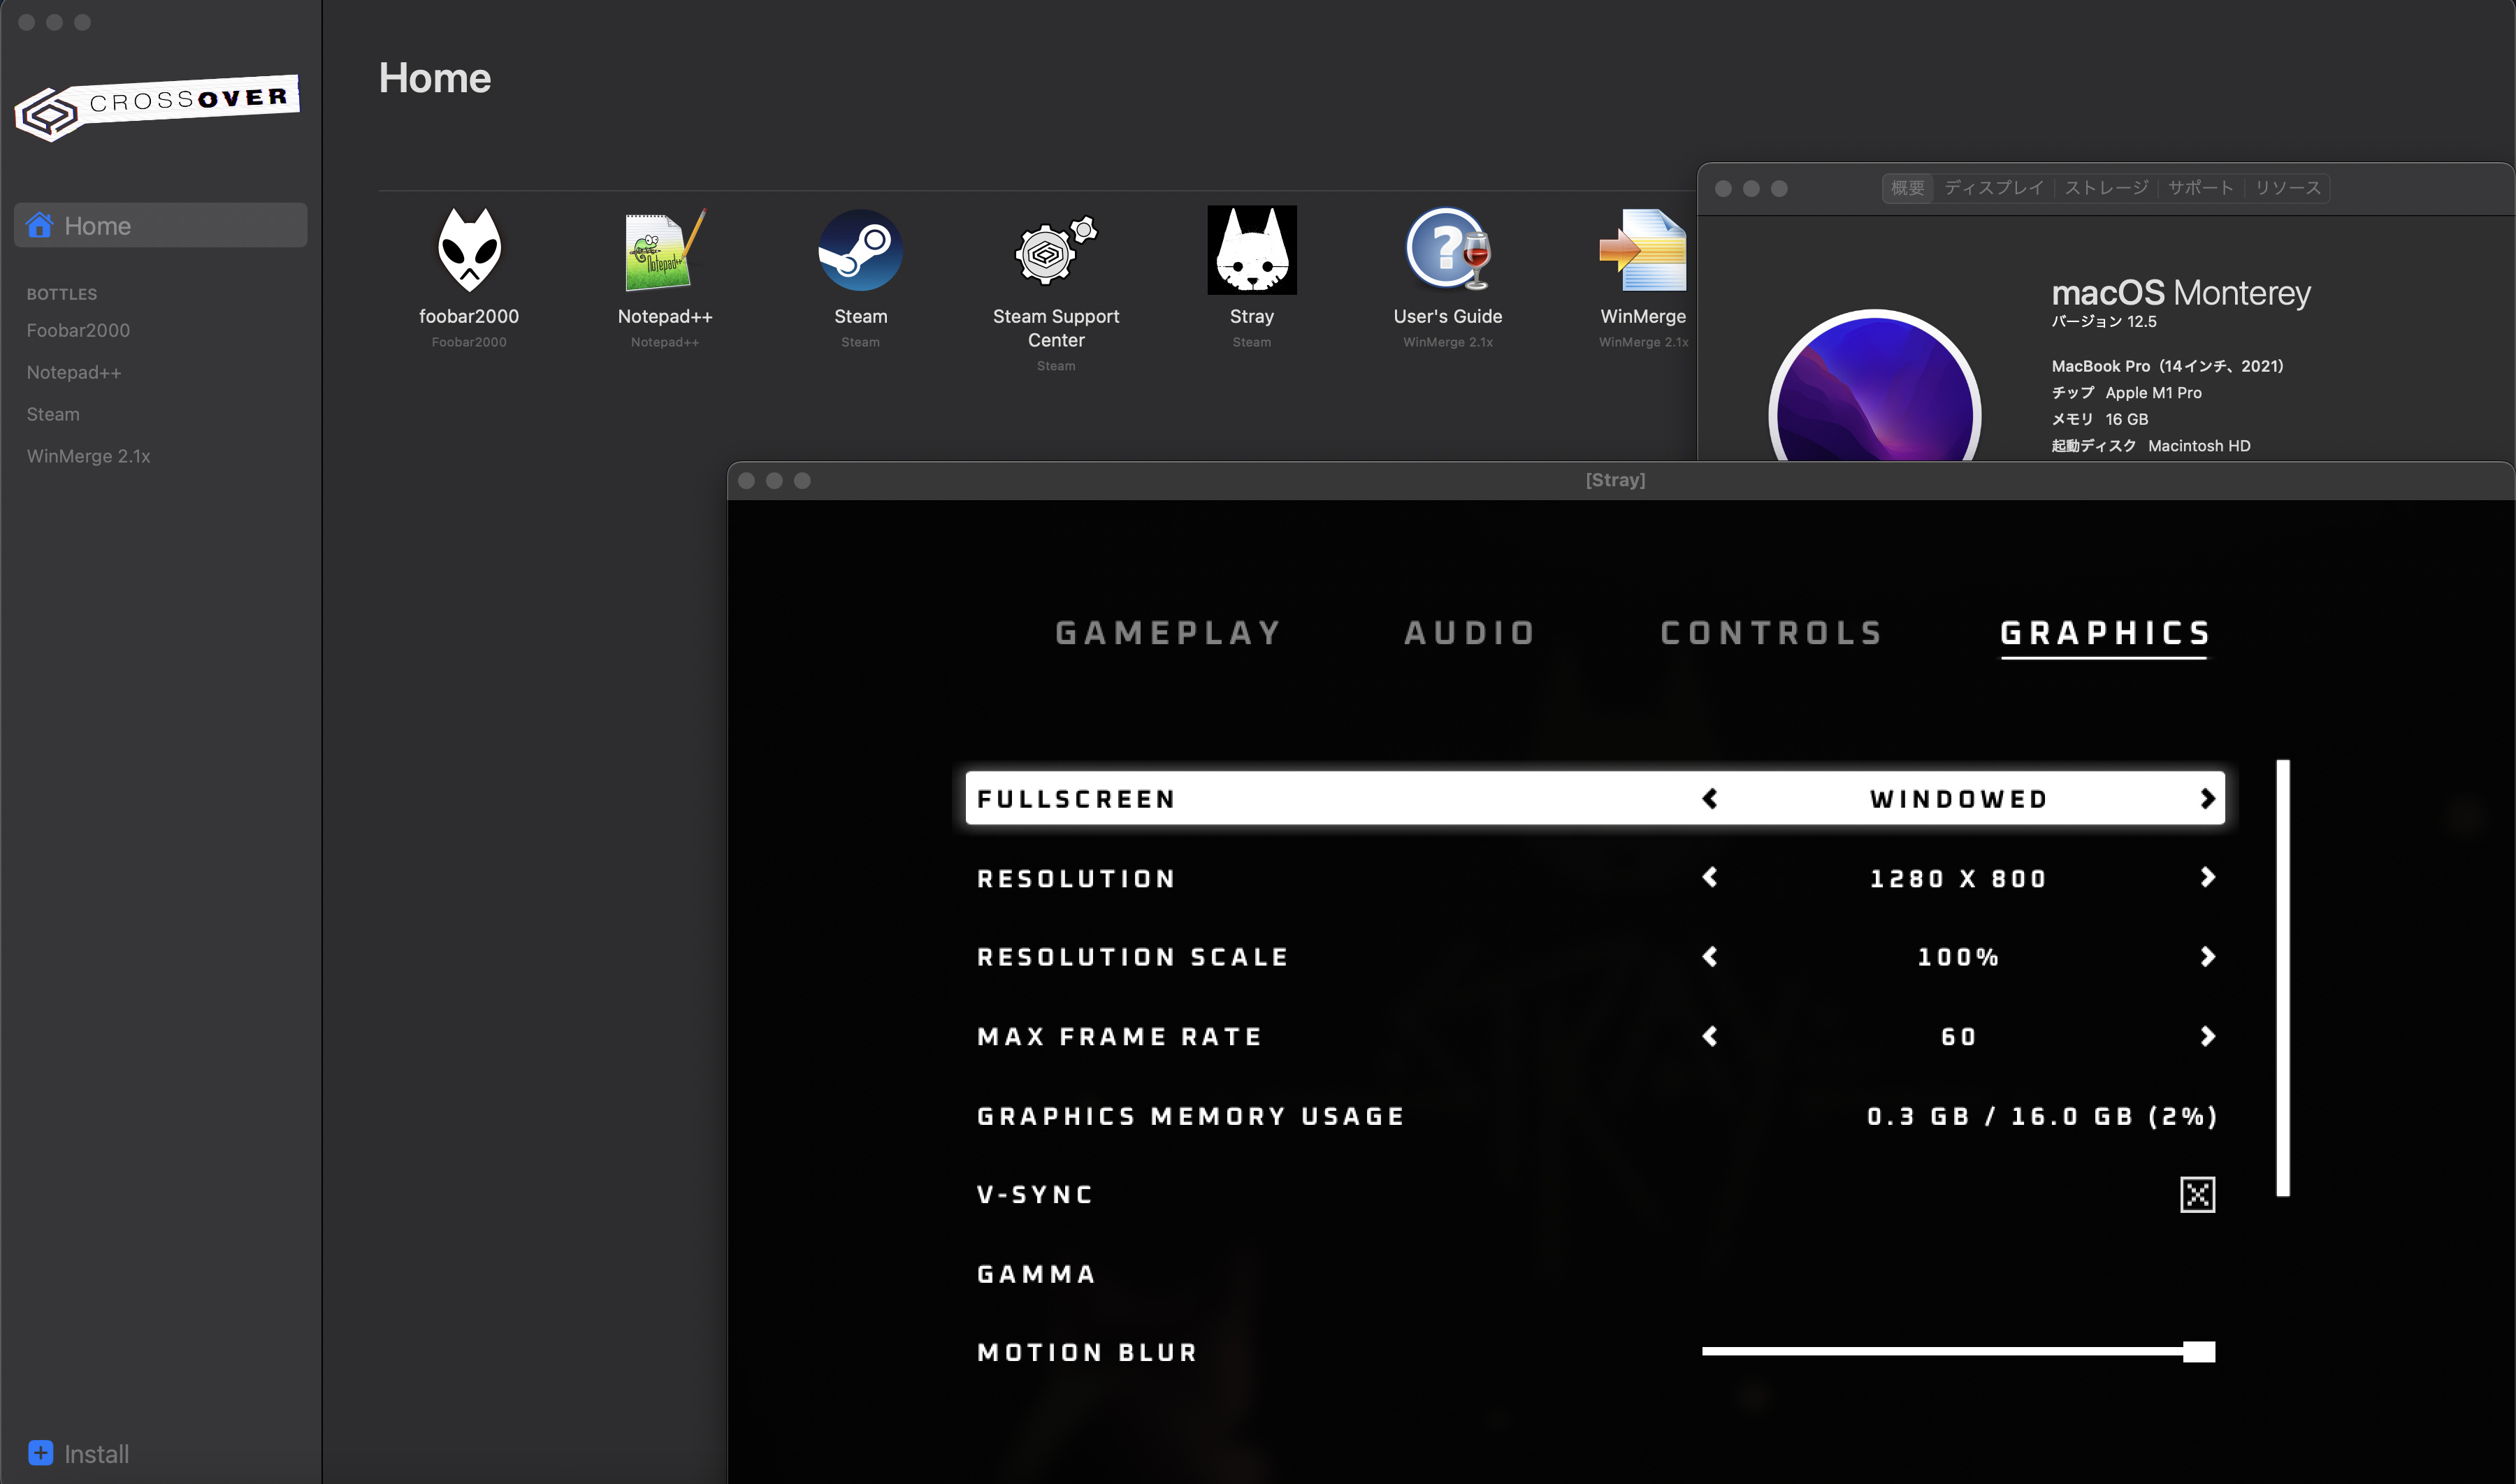Launch the Stray game icon

(x=1251, y=250)
